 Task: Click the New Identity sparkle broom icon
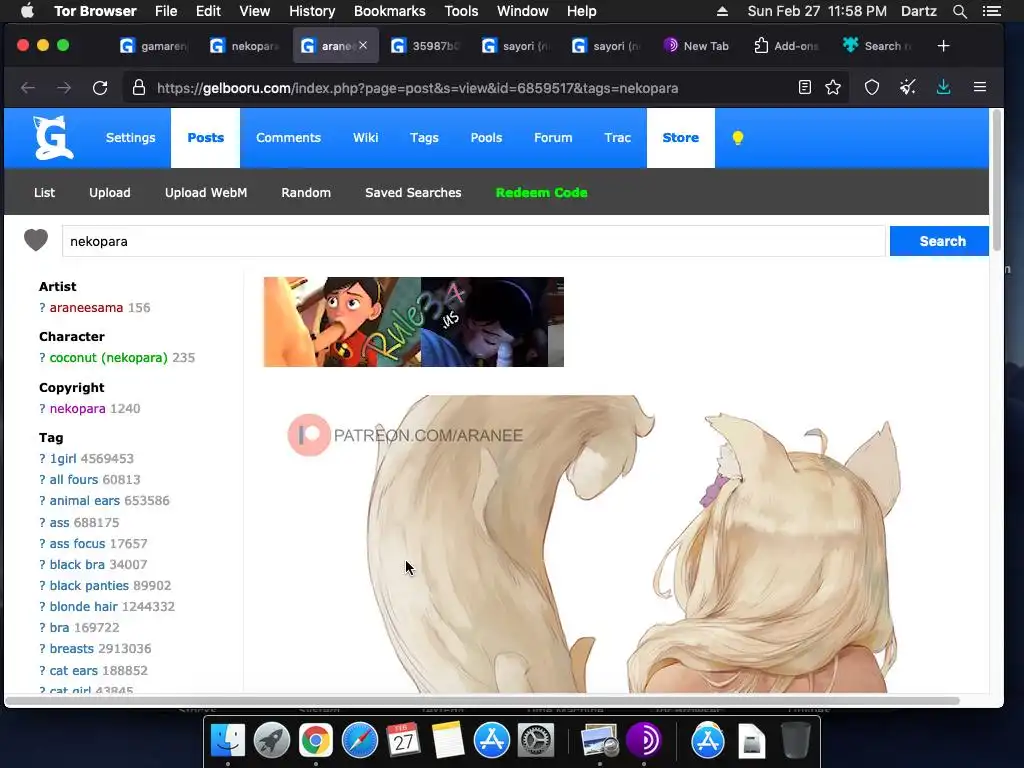pos(907,87)
